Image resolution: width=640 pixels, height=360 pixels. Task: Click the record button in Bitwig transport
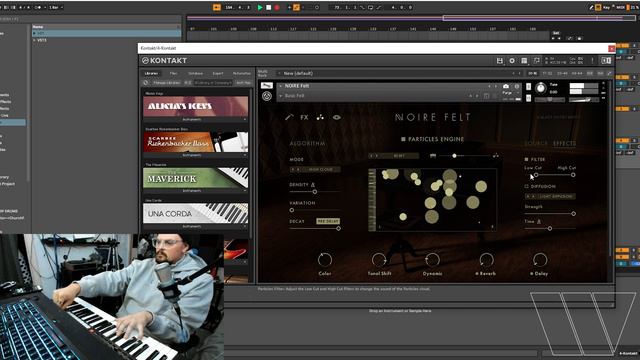click(x=277, y=7)
